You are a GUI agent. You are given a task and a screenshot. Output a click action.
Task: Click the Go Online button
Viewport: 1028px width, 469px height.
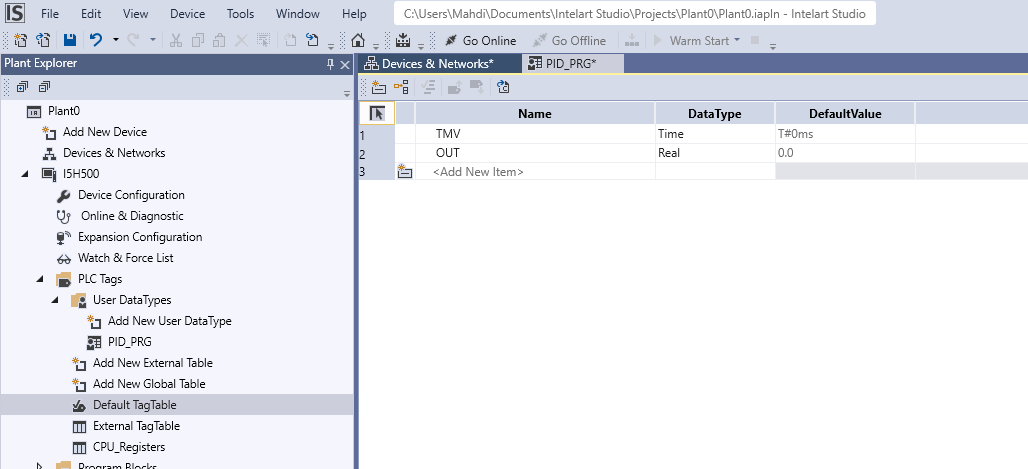click(x=480, y=41)
